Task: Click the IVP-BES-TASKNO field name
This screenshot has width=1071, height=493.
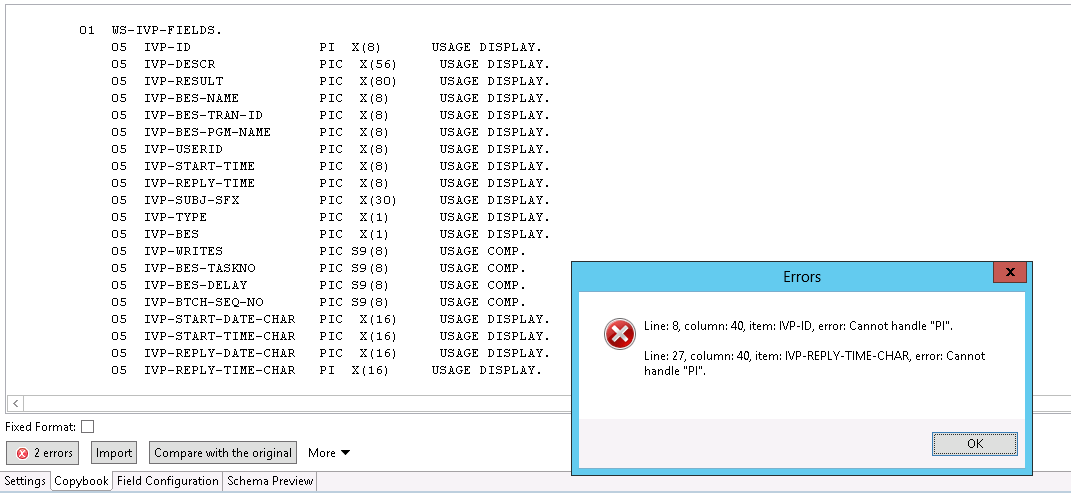Action: coord(199,268)
